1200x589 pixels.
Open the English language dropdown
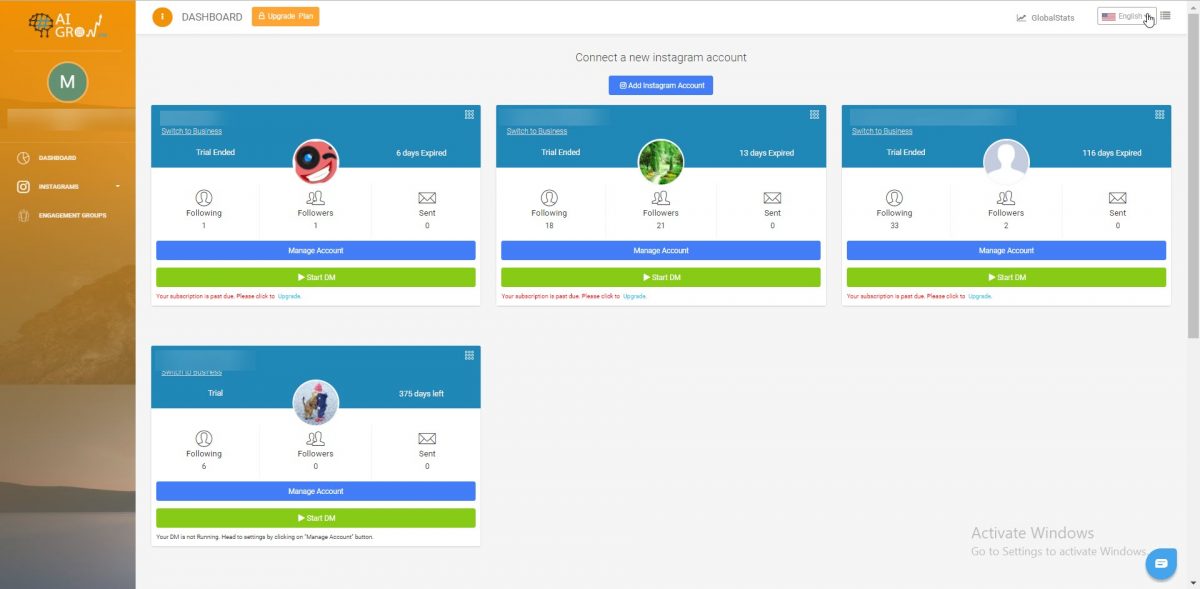[1126, 16]
